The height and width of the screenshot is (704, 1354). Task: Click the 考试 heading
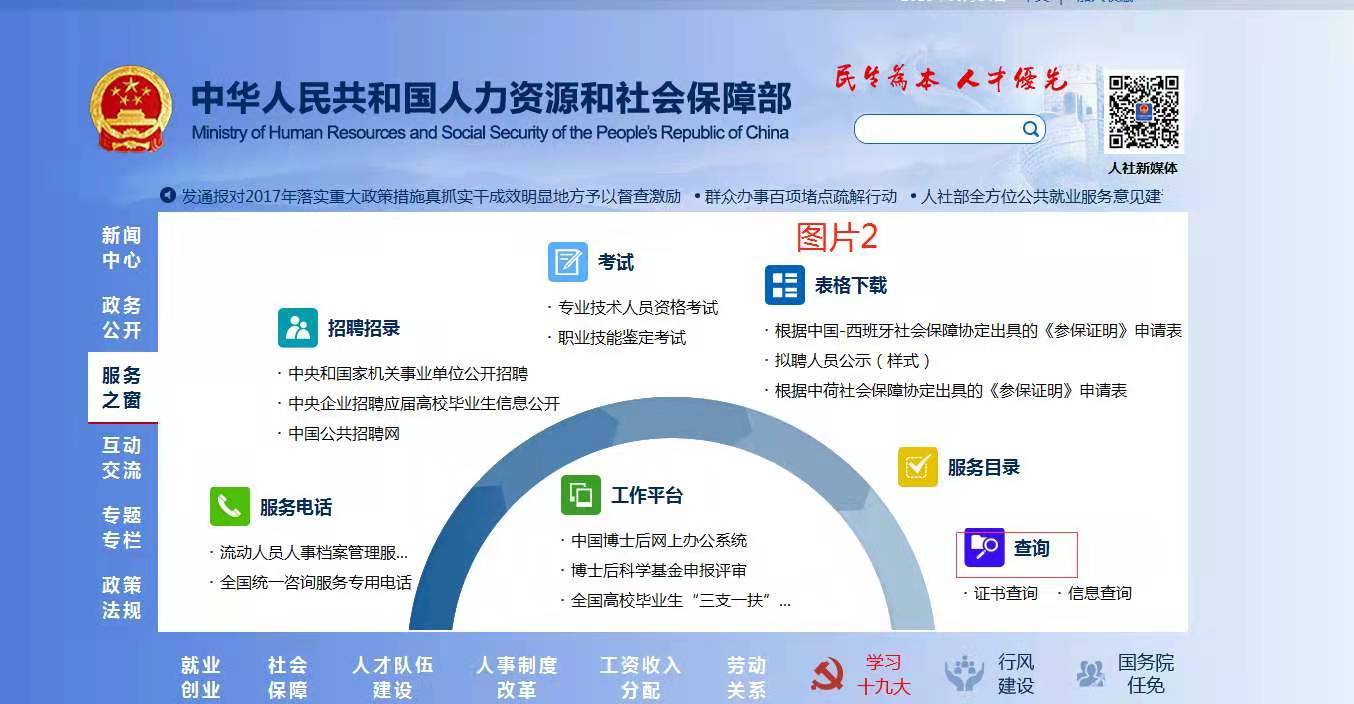pos(616,262)
